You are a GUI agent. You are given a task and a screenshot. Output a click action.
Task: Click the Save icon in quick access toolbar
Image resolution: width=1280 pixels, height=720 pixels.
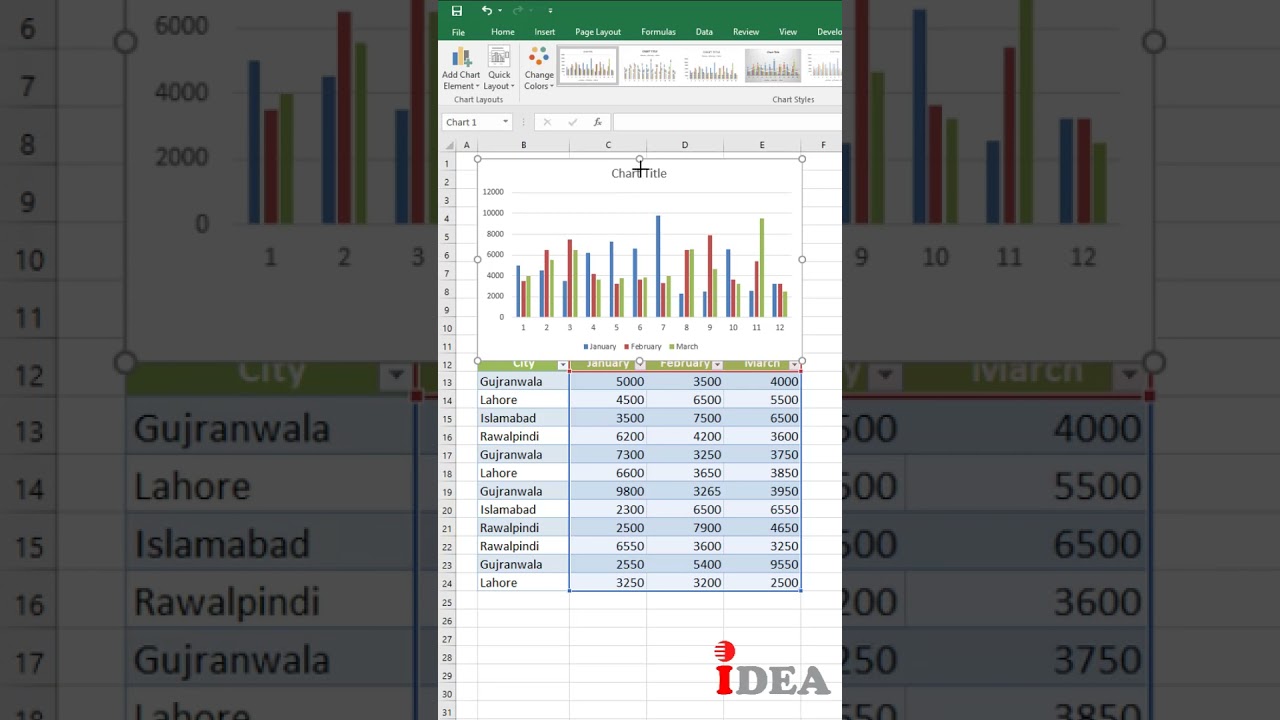click(x=457, y=11)
